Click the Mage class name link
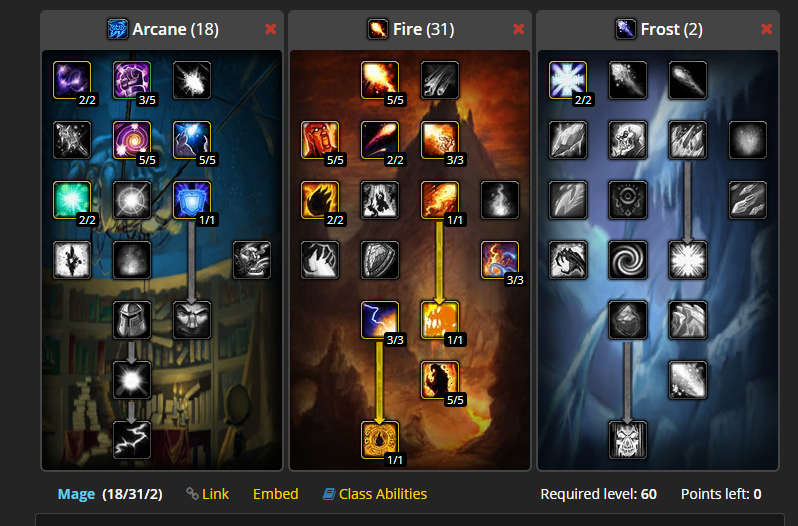 click(76, 494)
